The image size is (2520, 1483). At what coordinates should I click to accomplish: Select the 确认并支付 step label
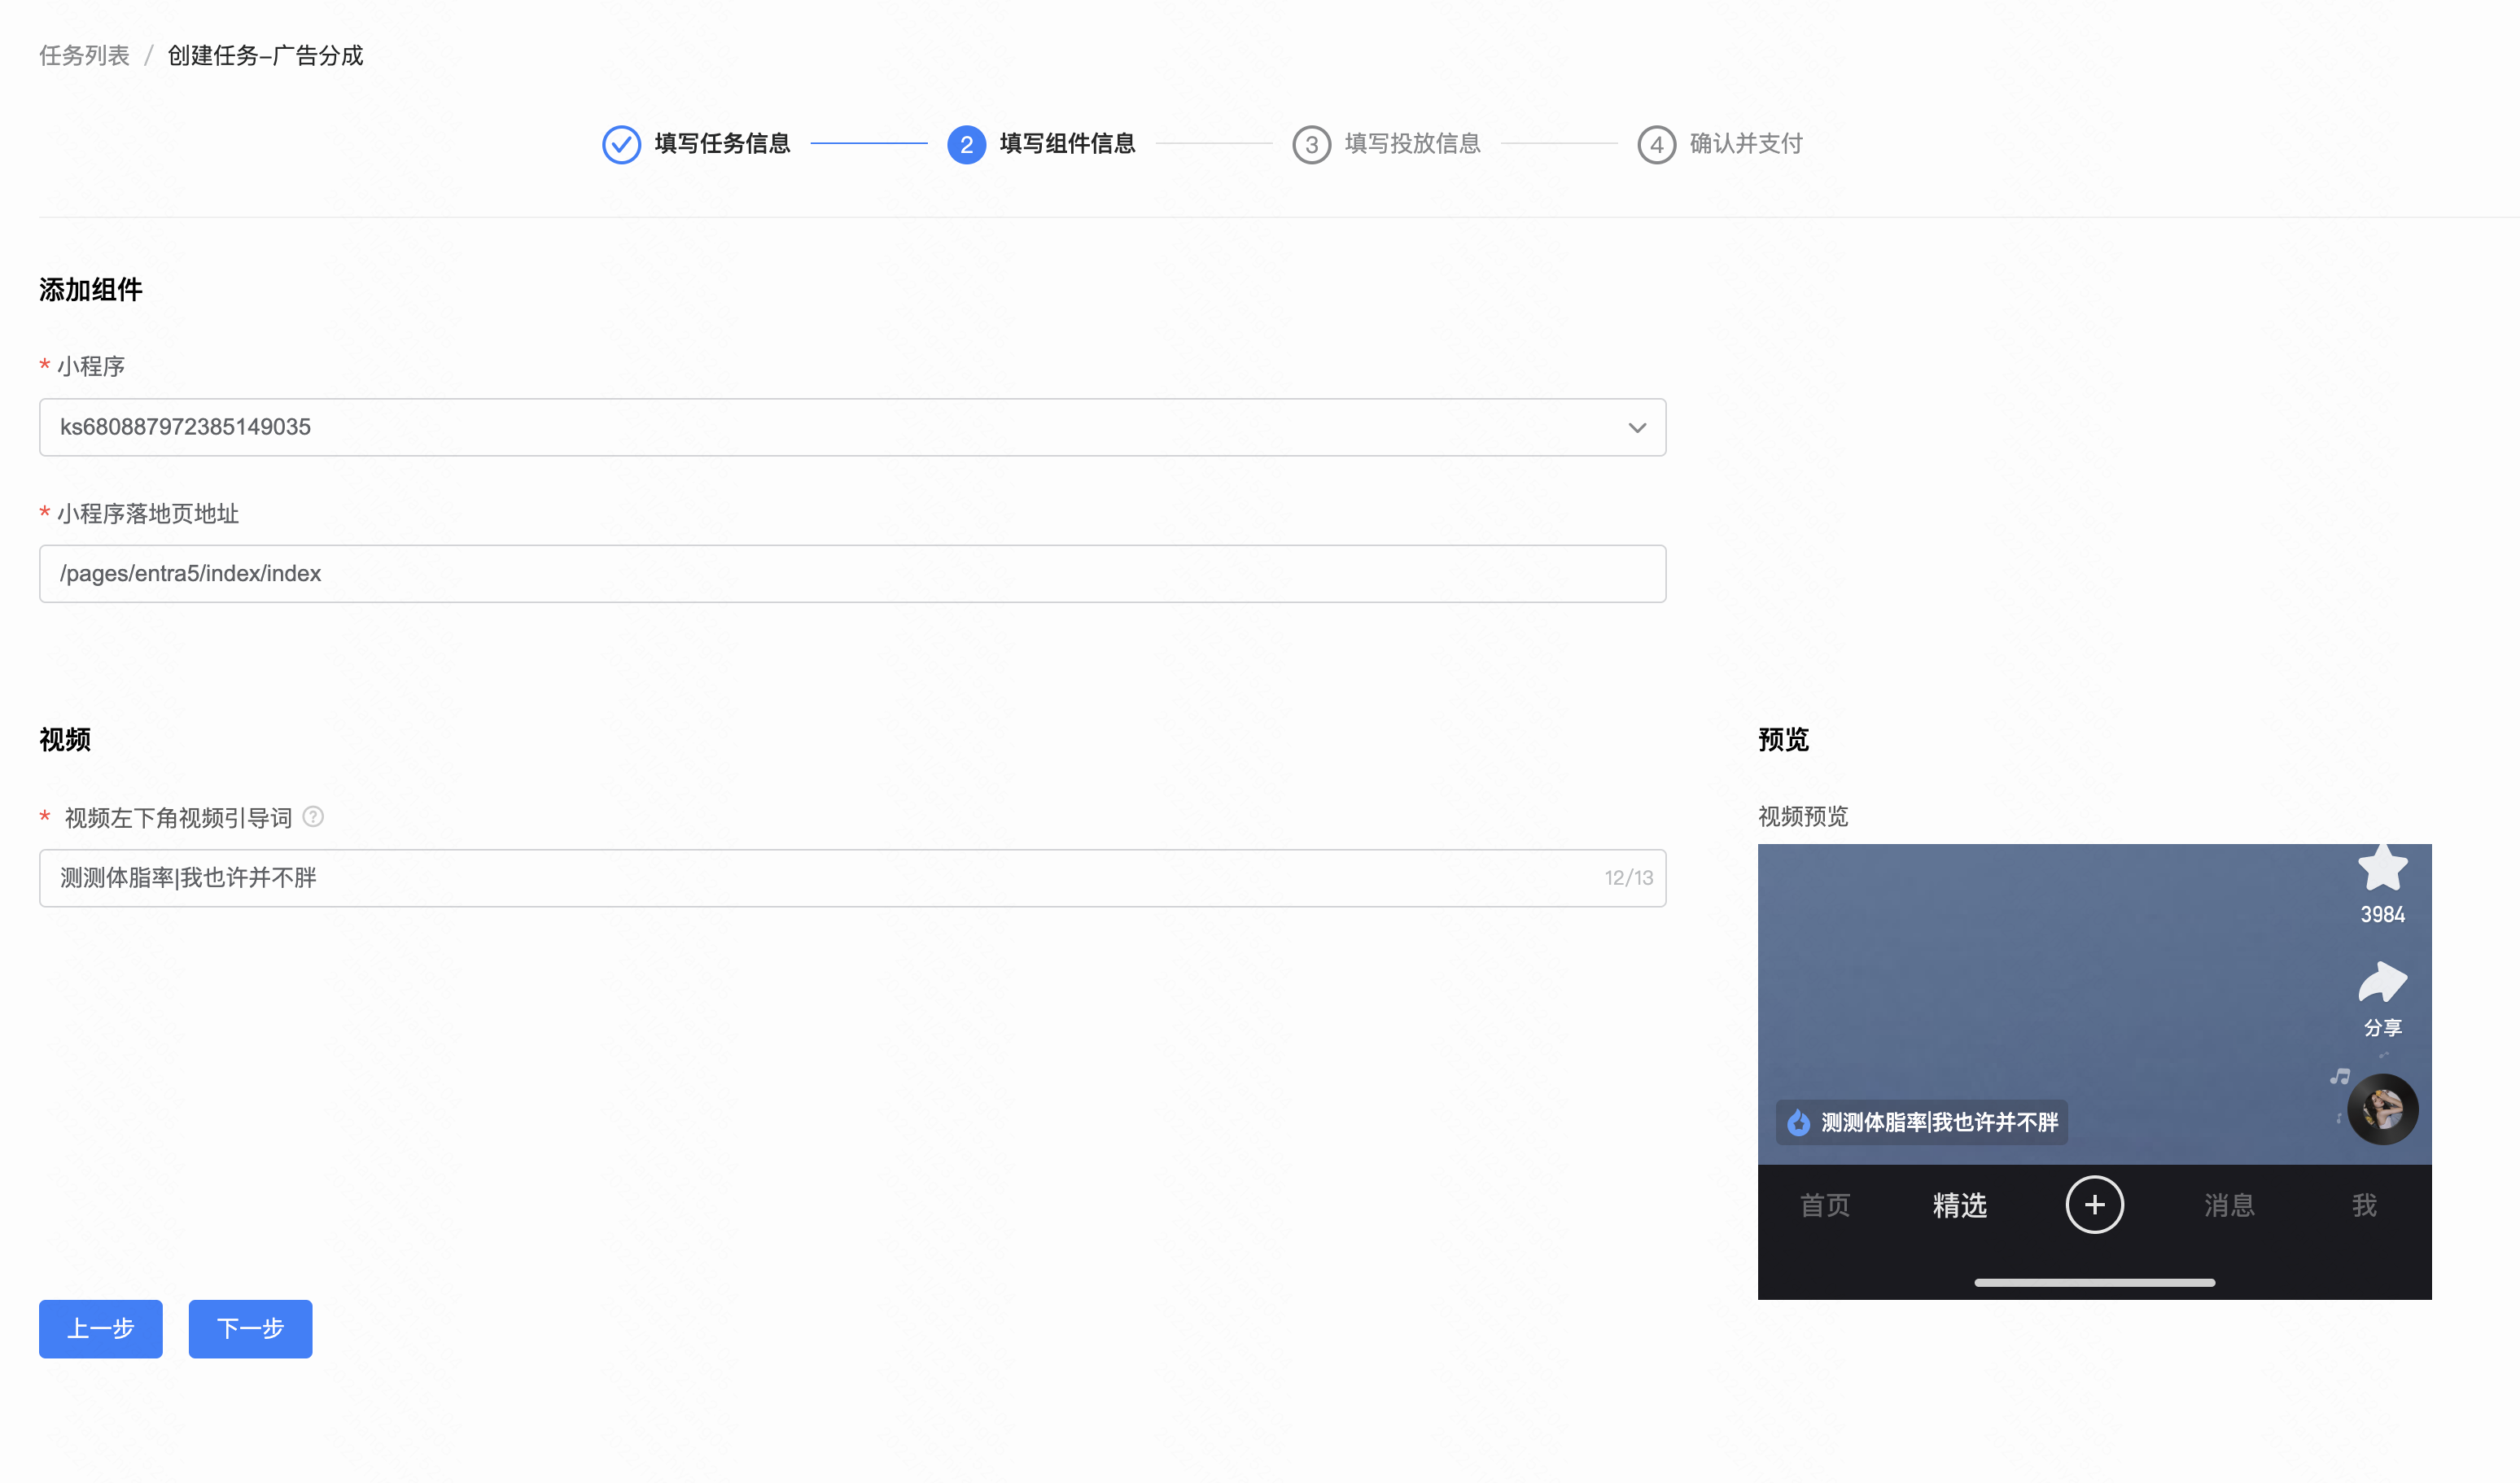click(1746, 144)
